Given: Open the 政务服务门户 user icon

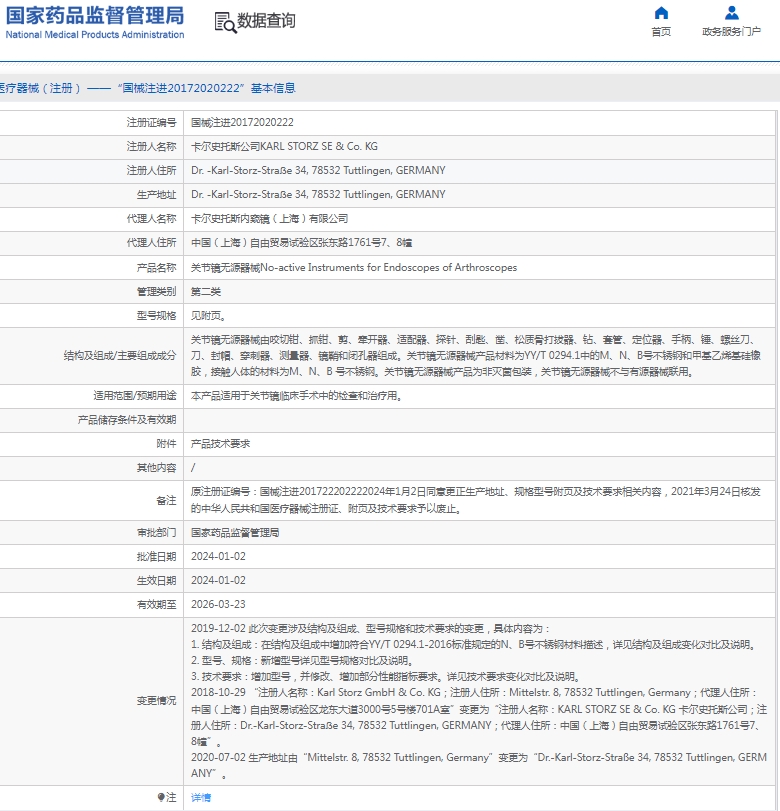Looking at the screenshot, I should click(731, 12).
